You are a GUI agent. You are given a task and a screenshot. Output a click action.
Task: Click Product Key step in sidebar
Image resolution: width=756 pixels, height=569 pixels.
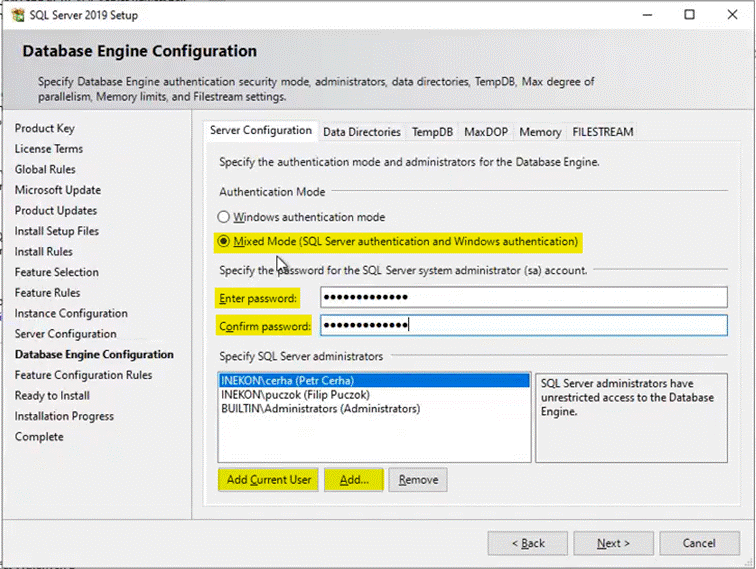(45, 128)
